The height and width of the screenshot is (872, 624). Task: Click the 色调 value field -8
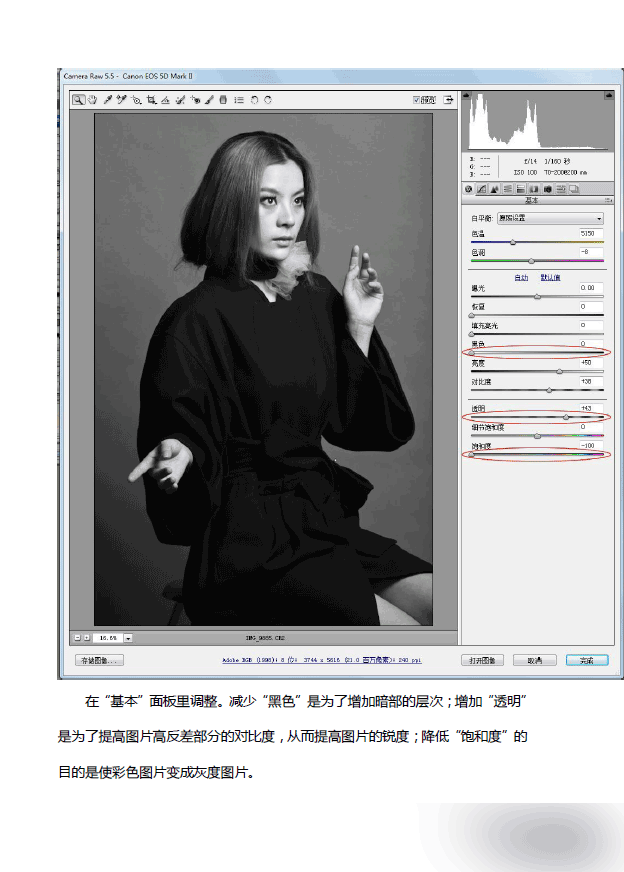click(x=591, y=252)
